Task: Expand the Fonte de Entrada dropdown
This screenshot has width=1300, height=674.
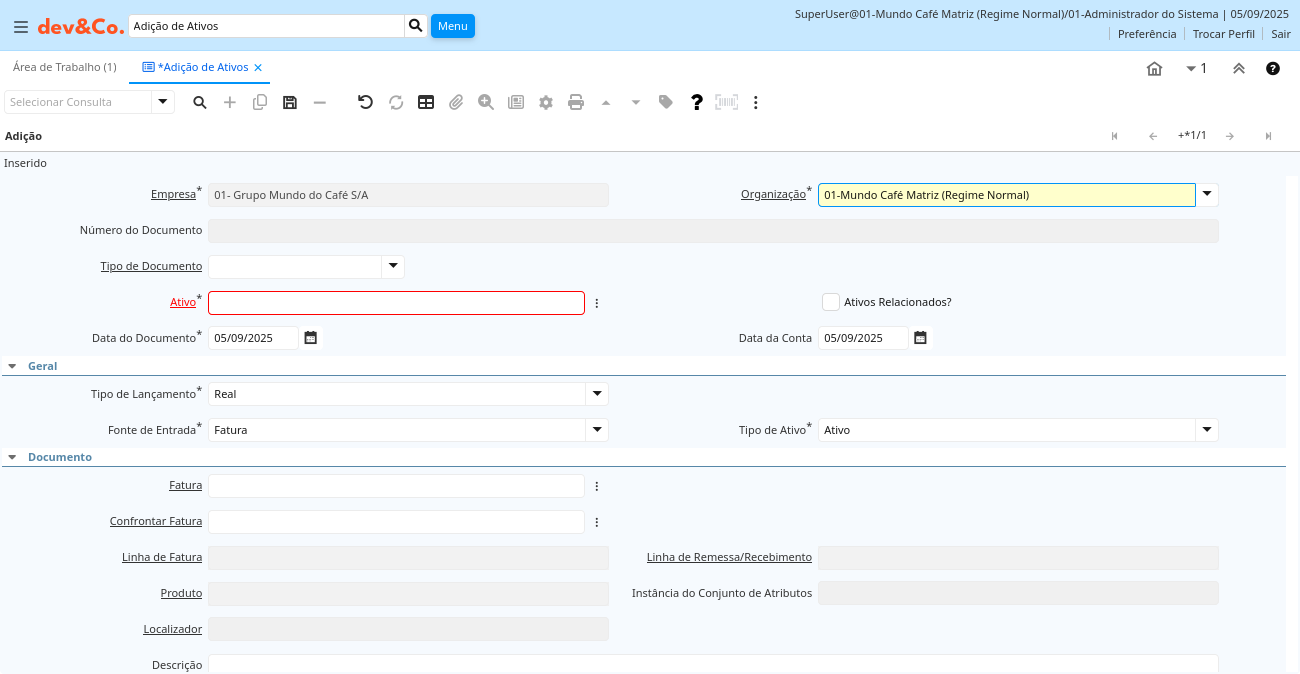Action: click(x=597, y=430)
